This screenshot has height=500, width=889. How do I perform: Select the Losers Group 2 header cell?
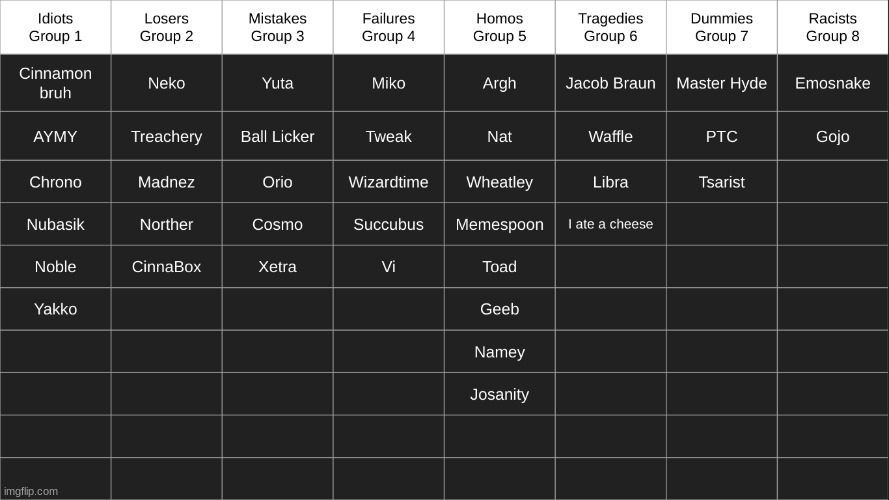click(166, 27)
